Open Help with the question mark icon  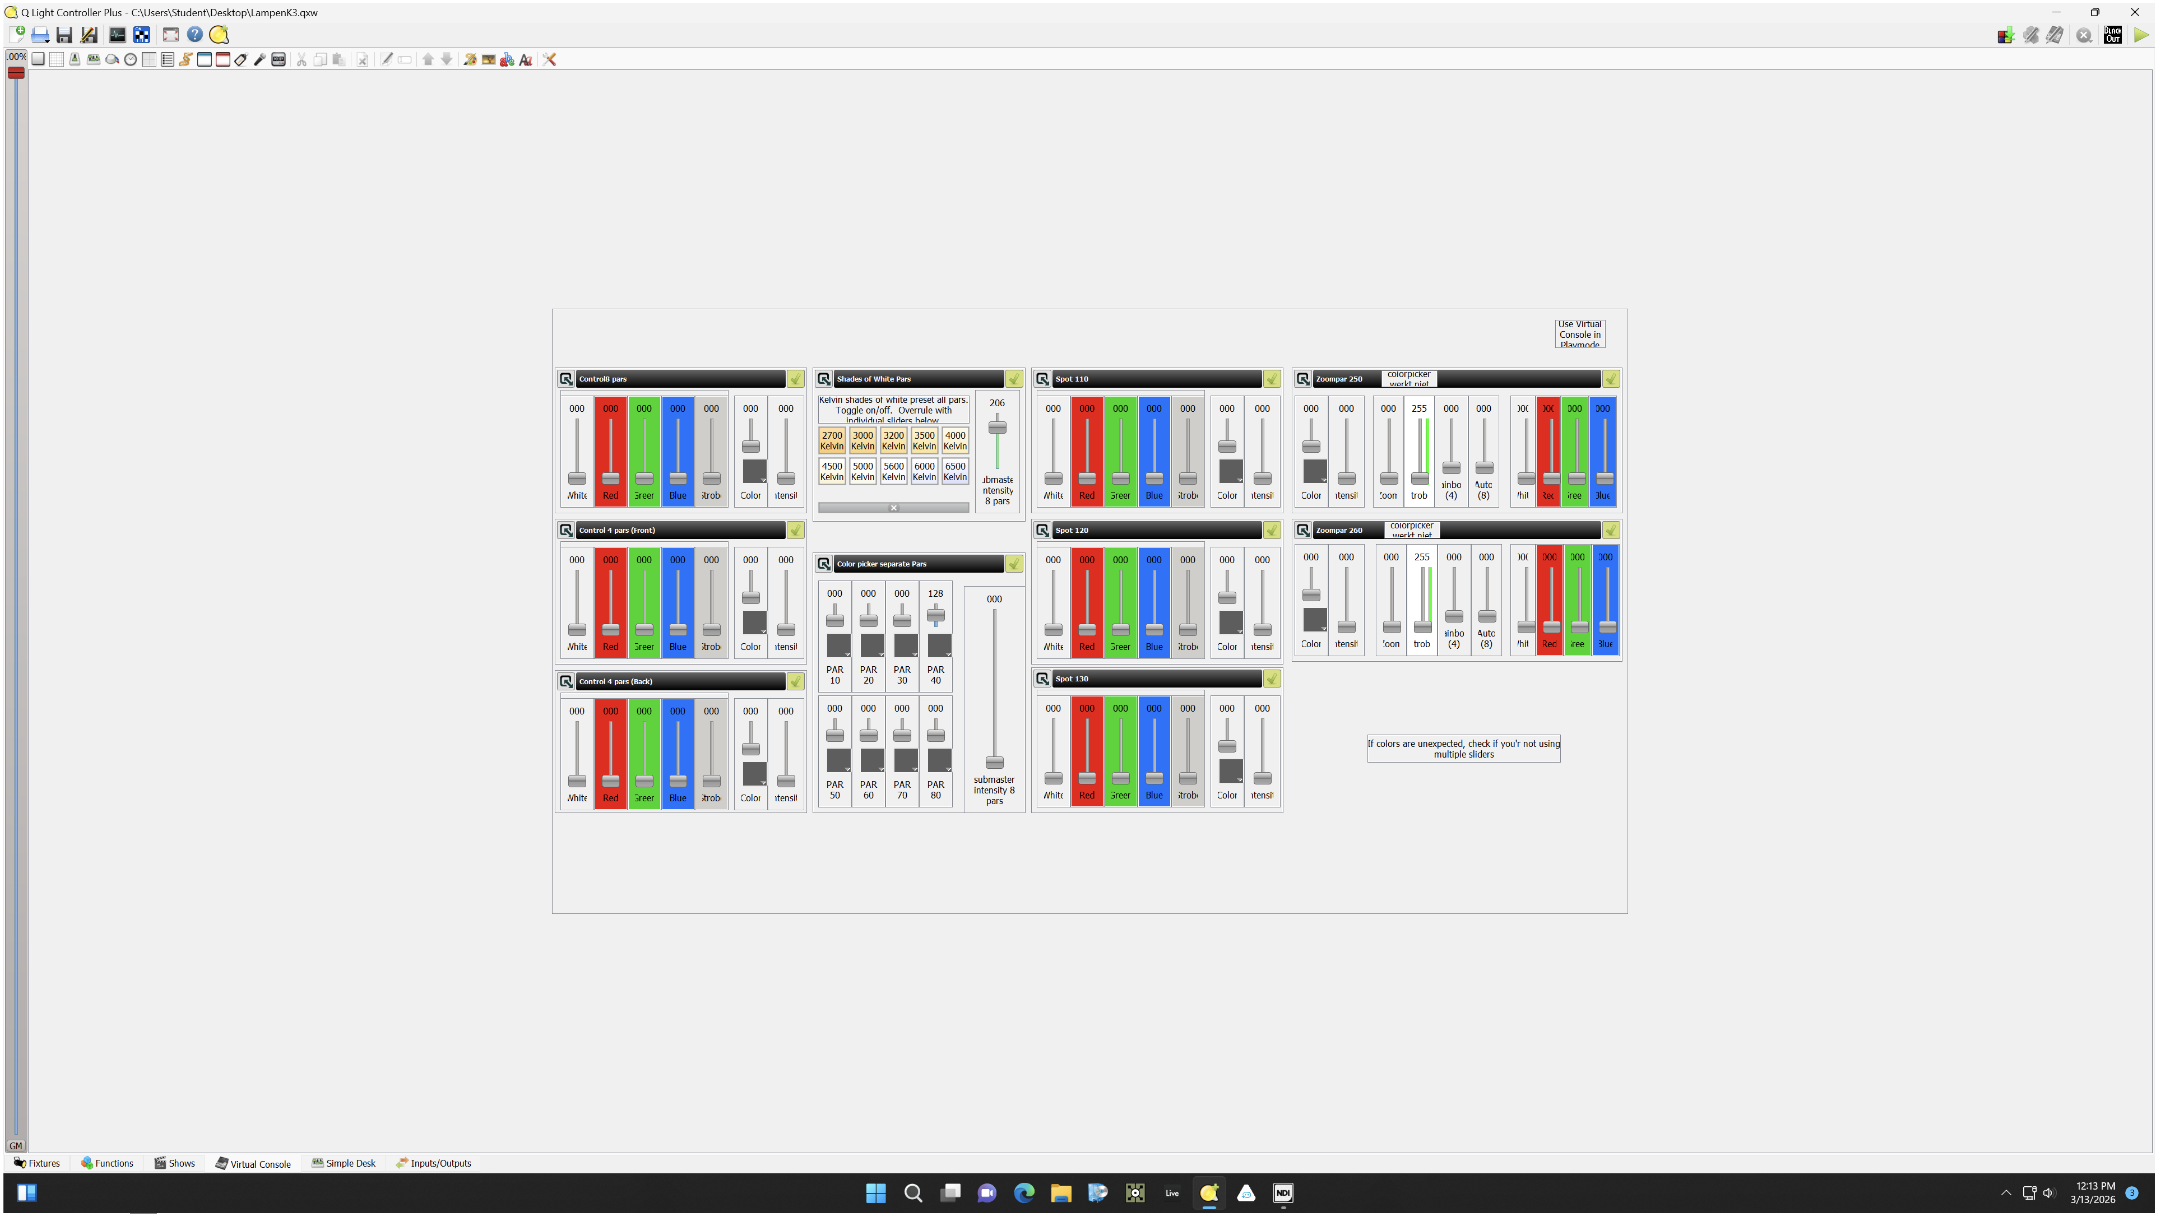click(194, 33)
